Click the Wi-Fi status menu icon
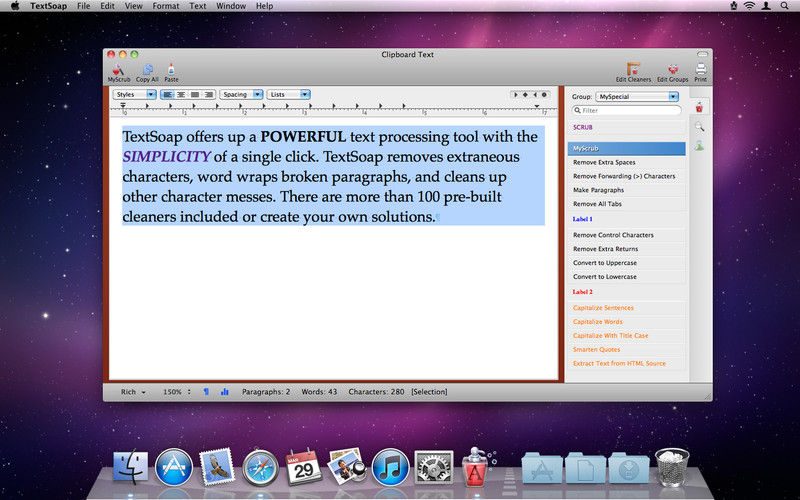This screenshot has width=800, height=500. [x=749, y=6]
